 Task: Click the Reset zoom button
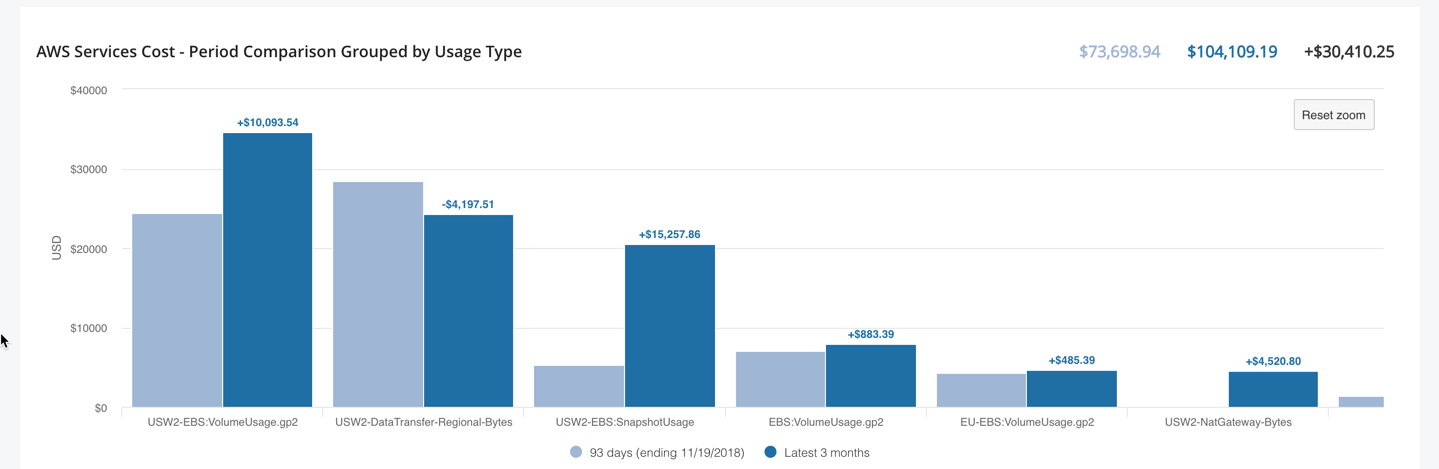[1334, 115]
